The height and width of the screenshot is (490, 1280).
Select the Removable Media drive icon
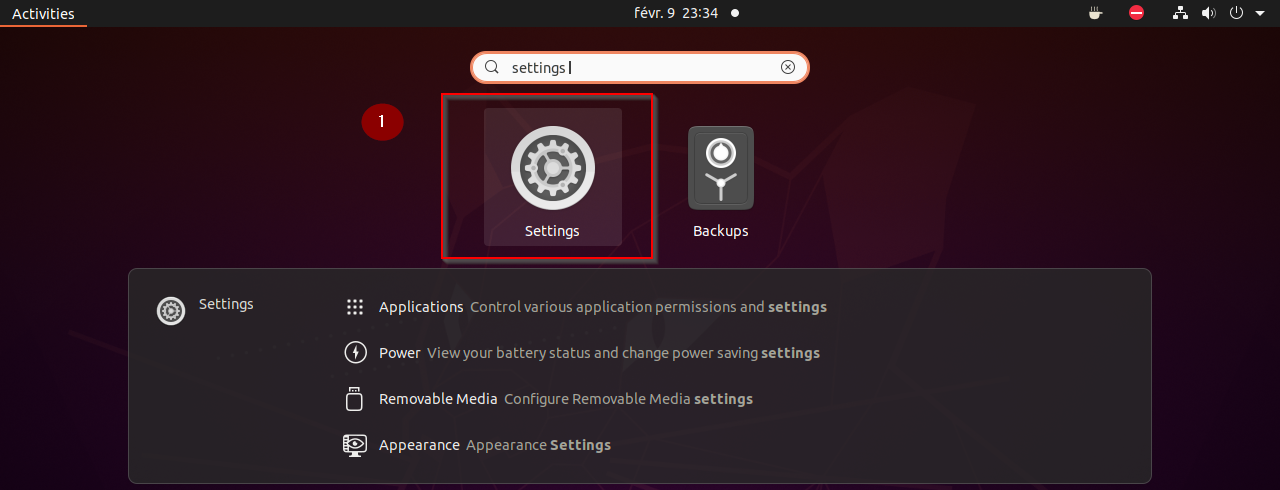click(355, 399)
